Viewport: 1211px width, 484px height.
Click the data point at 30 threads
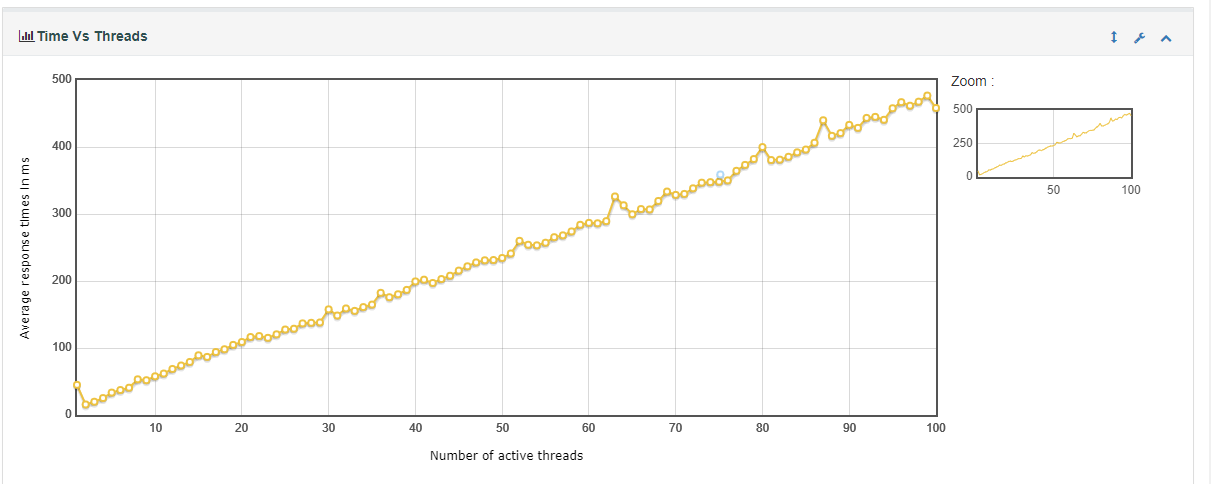328,310
